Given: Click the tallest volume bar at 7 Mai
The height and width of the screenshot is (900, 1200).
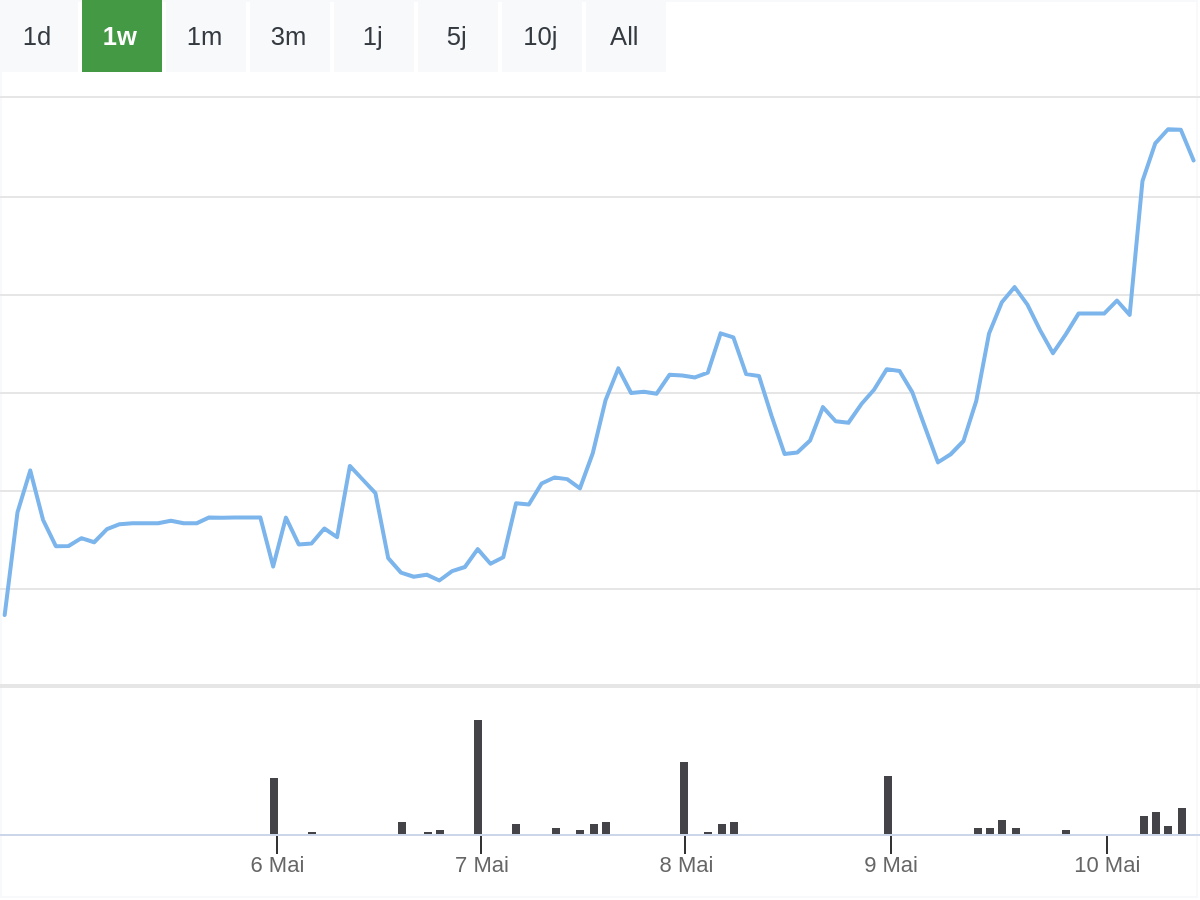Looking at the screenshot, I should click(478, 777).
